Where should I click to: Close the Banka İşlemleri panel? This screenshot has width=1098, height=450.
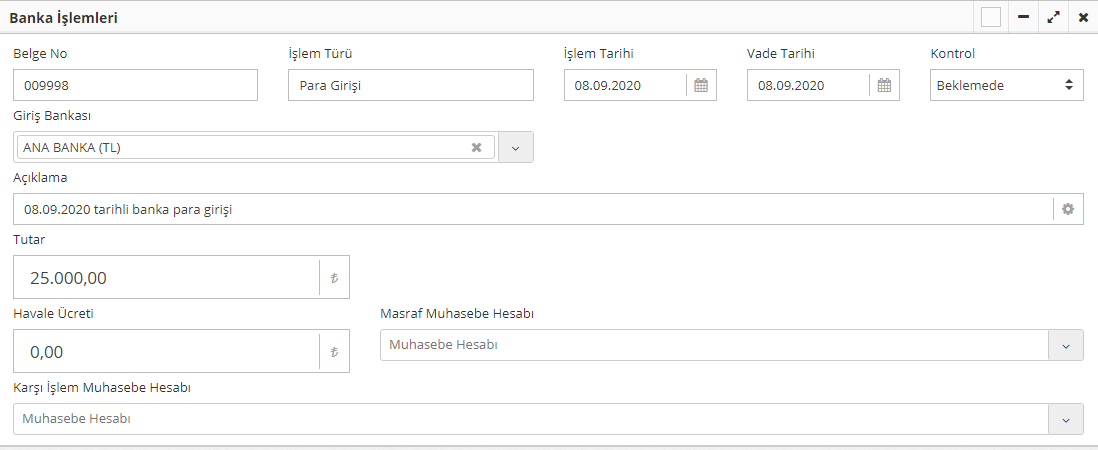(x=1083, y=17)
